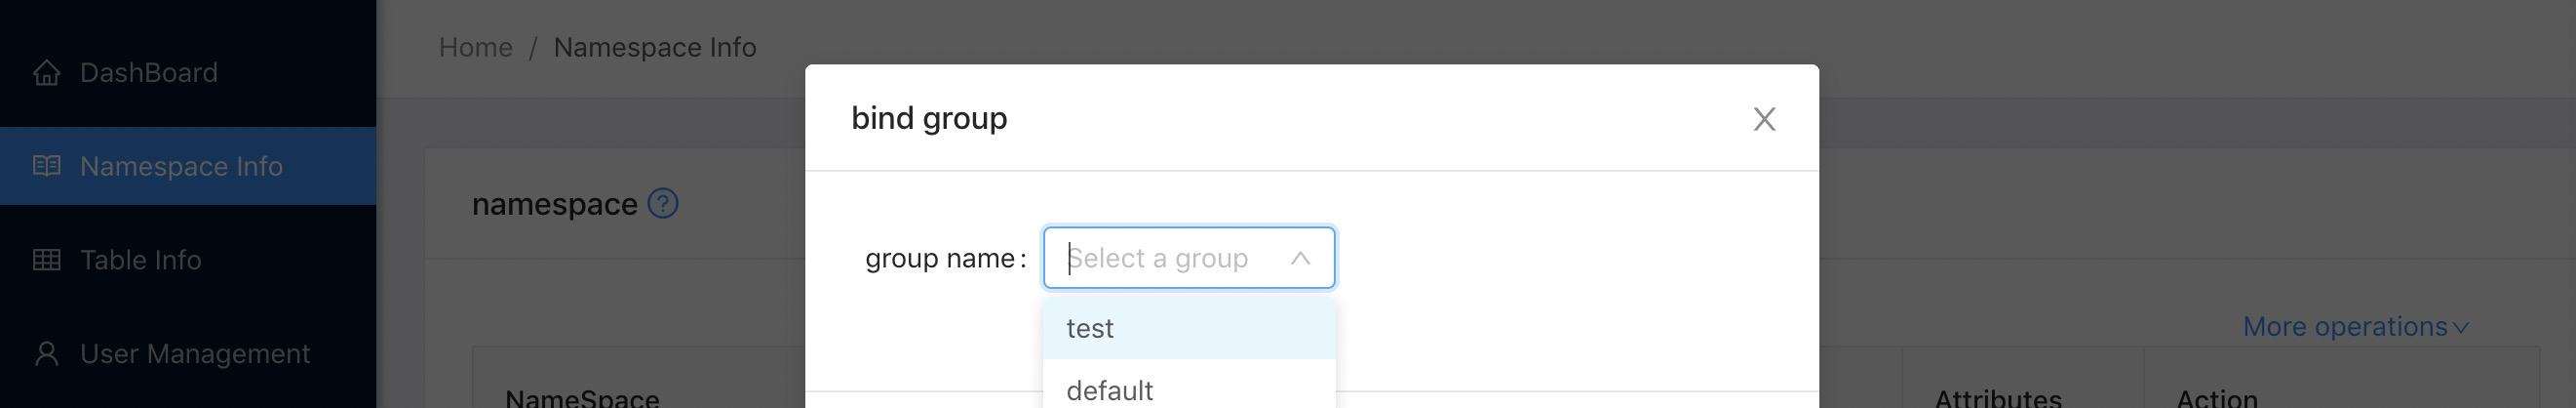Follow the Home breadcrumb link

point(475,47)
